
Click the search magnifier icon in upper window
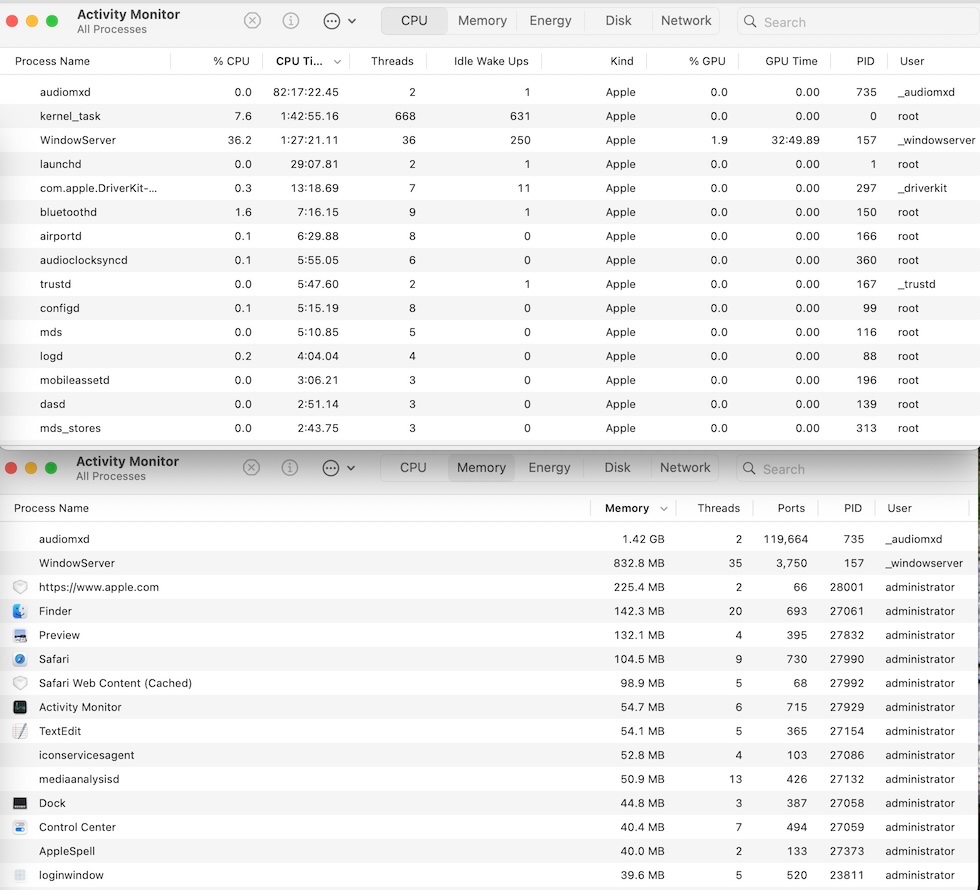pyautogui.click(x=750, y=21)
